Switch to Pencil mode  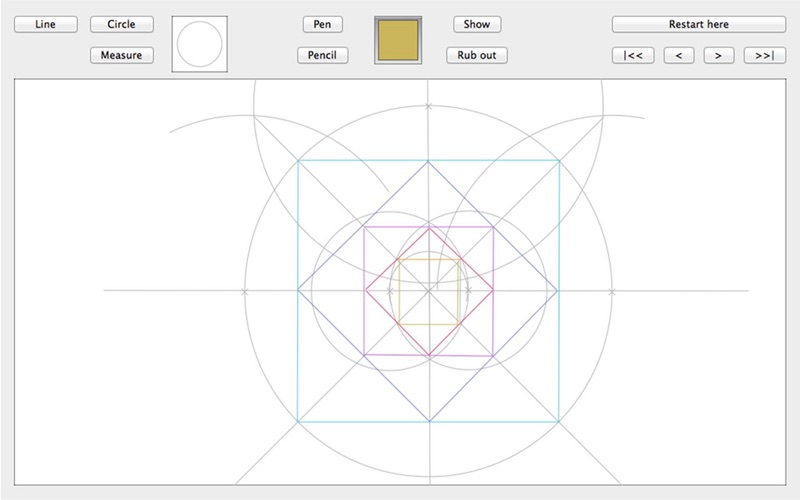tap(322, 55)
